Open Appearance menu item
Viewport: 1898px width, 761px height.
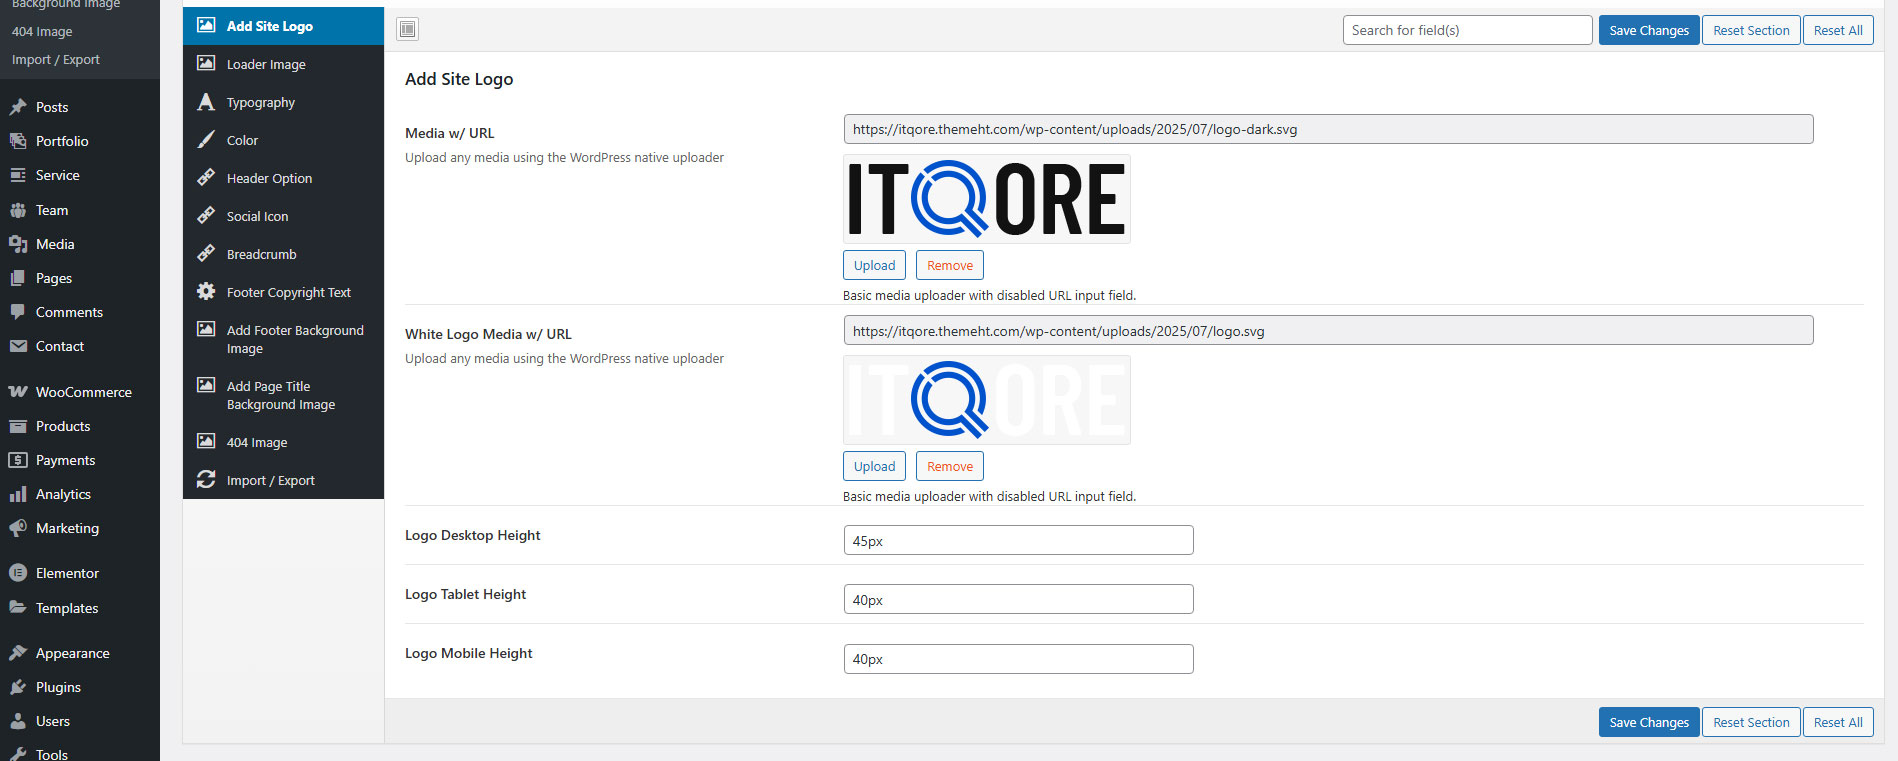(x=72, y=653)
